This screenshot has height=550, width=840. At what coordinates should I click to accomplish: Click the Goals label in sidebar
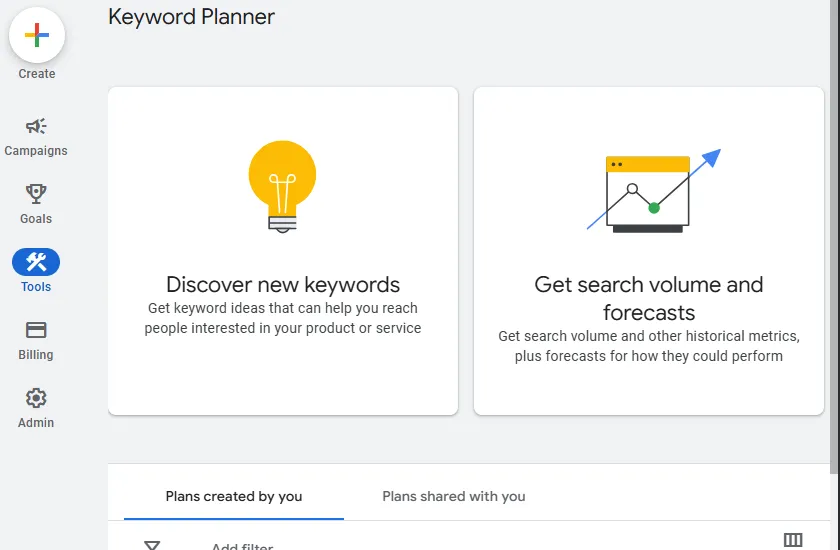coord(36,219)
